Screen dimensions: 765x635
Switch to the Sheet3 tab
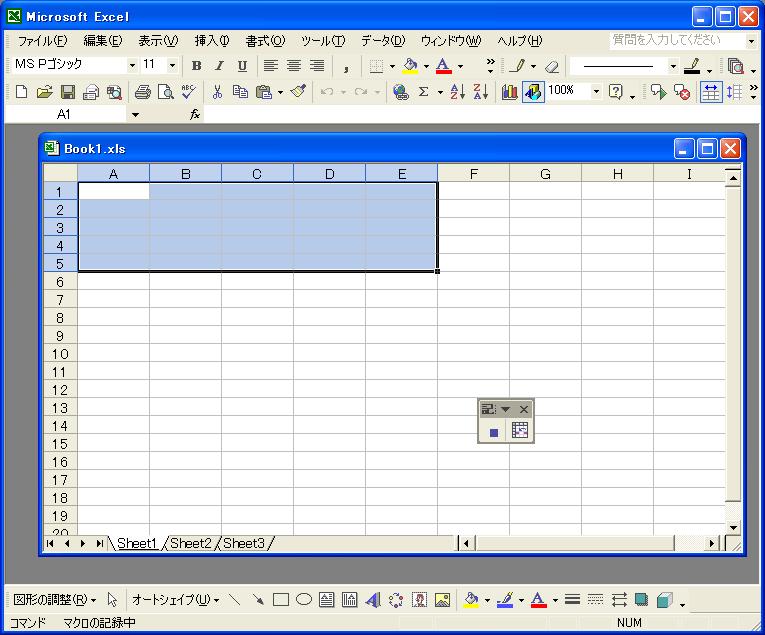244,543
